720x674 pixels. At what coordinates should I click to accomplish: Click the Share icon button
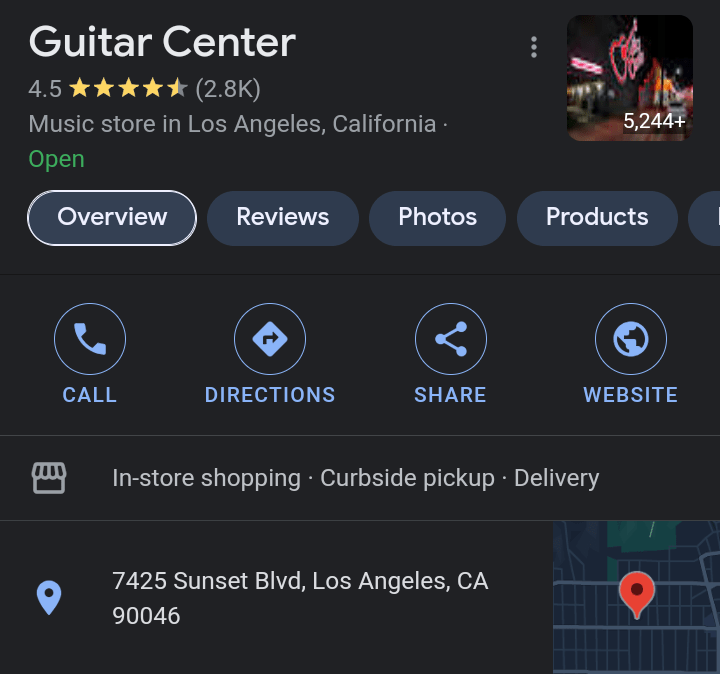click(450, 340)
